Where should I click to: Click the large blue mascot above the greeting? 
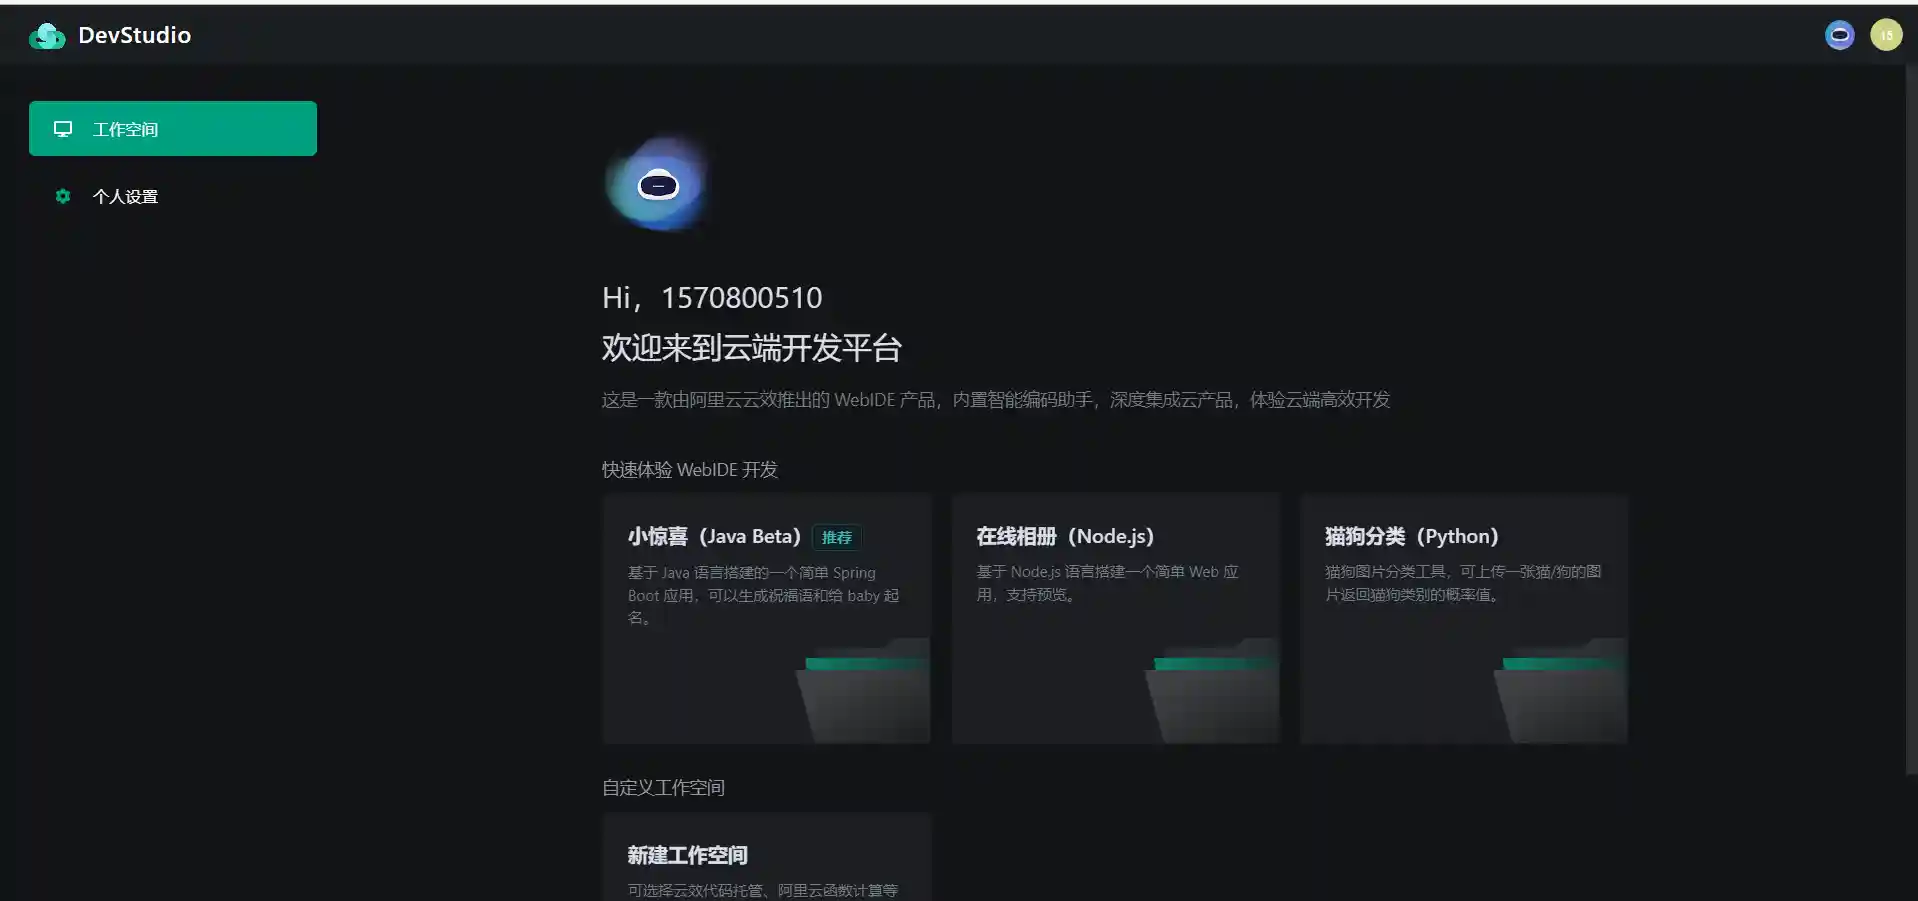pyautogui.click(x=658, y=185)
